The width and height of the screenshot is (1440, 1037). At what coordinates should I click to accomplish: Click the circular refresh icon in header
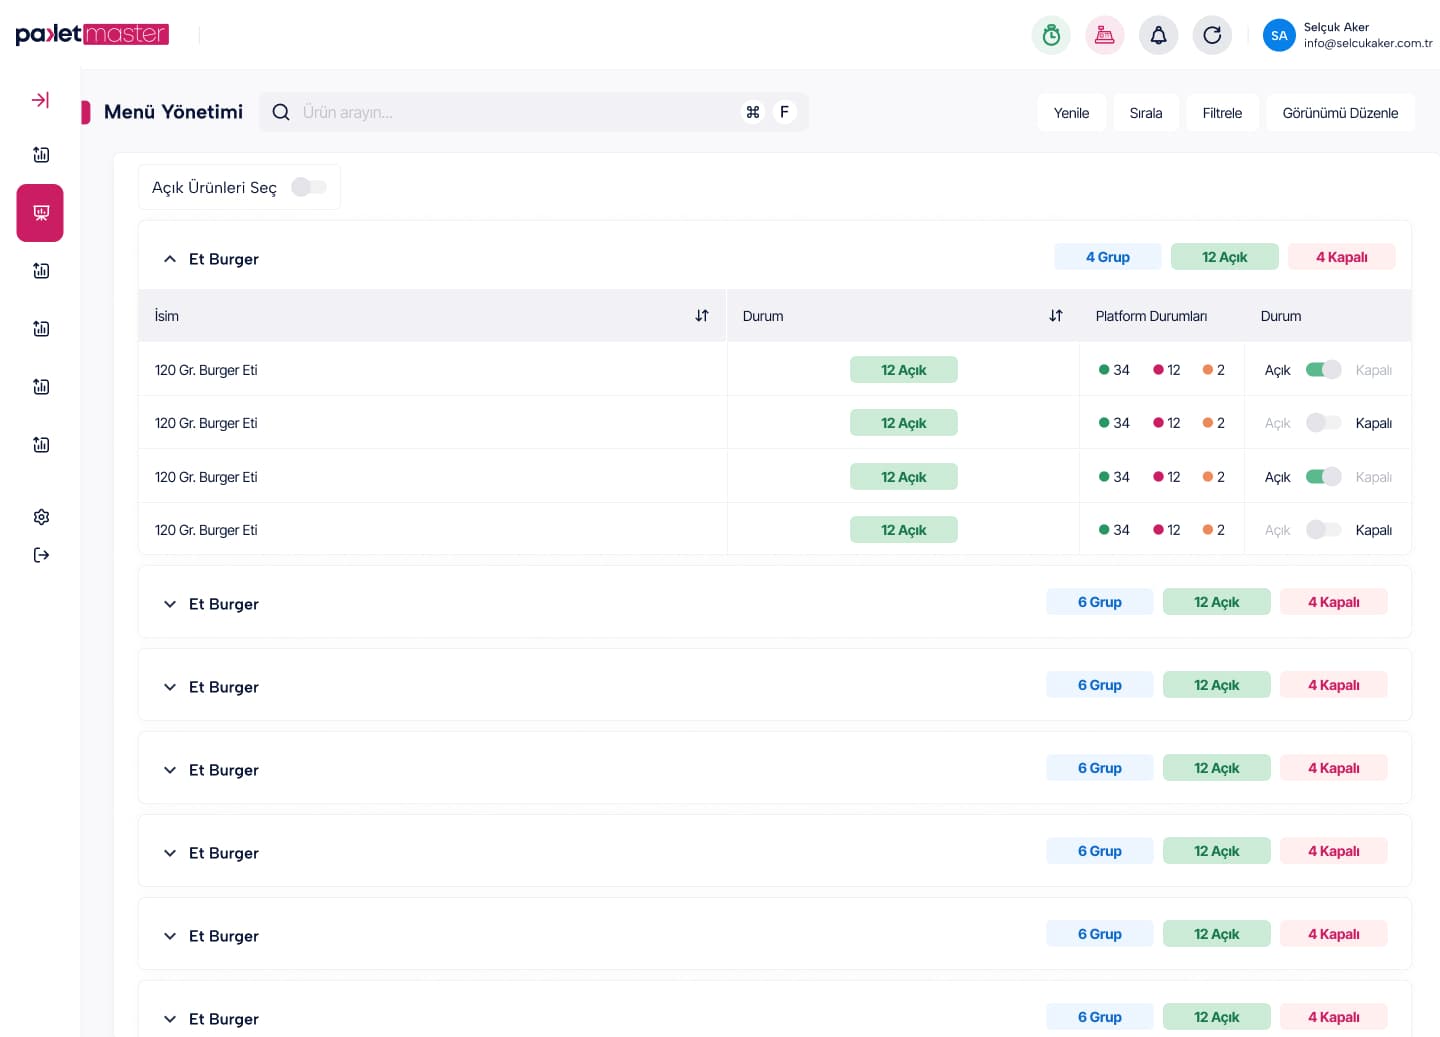tap(1212, 35)
